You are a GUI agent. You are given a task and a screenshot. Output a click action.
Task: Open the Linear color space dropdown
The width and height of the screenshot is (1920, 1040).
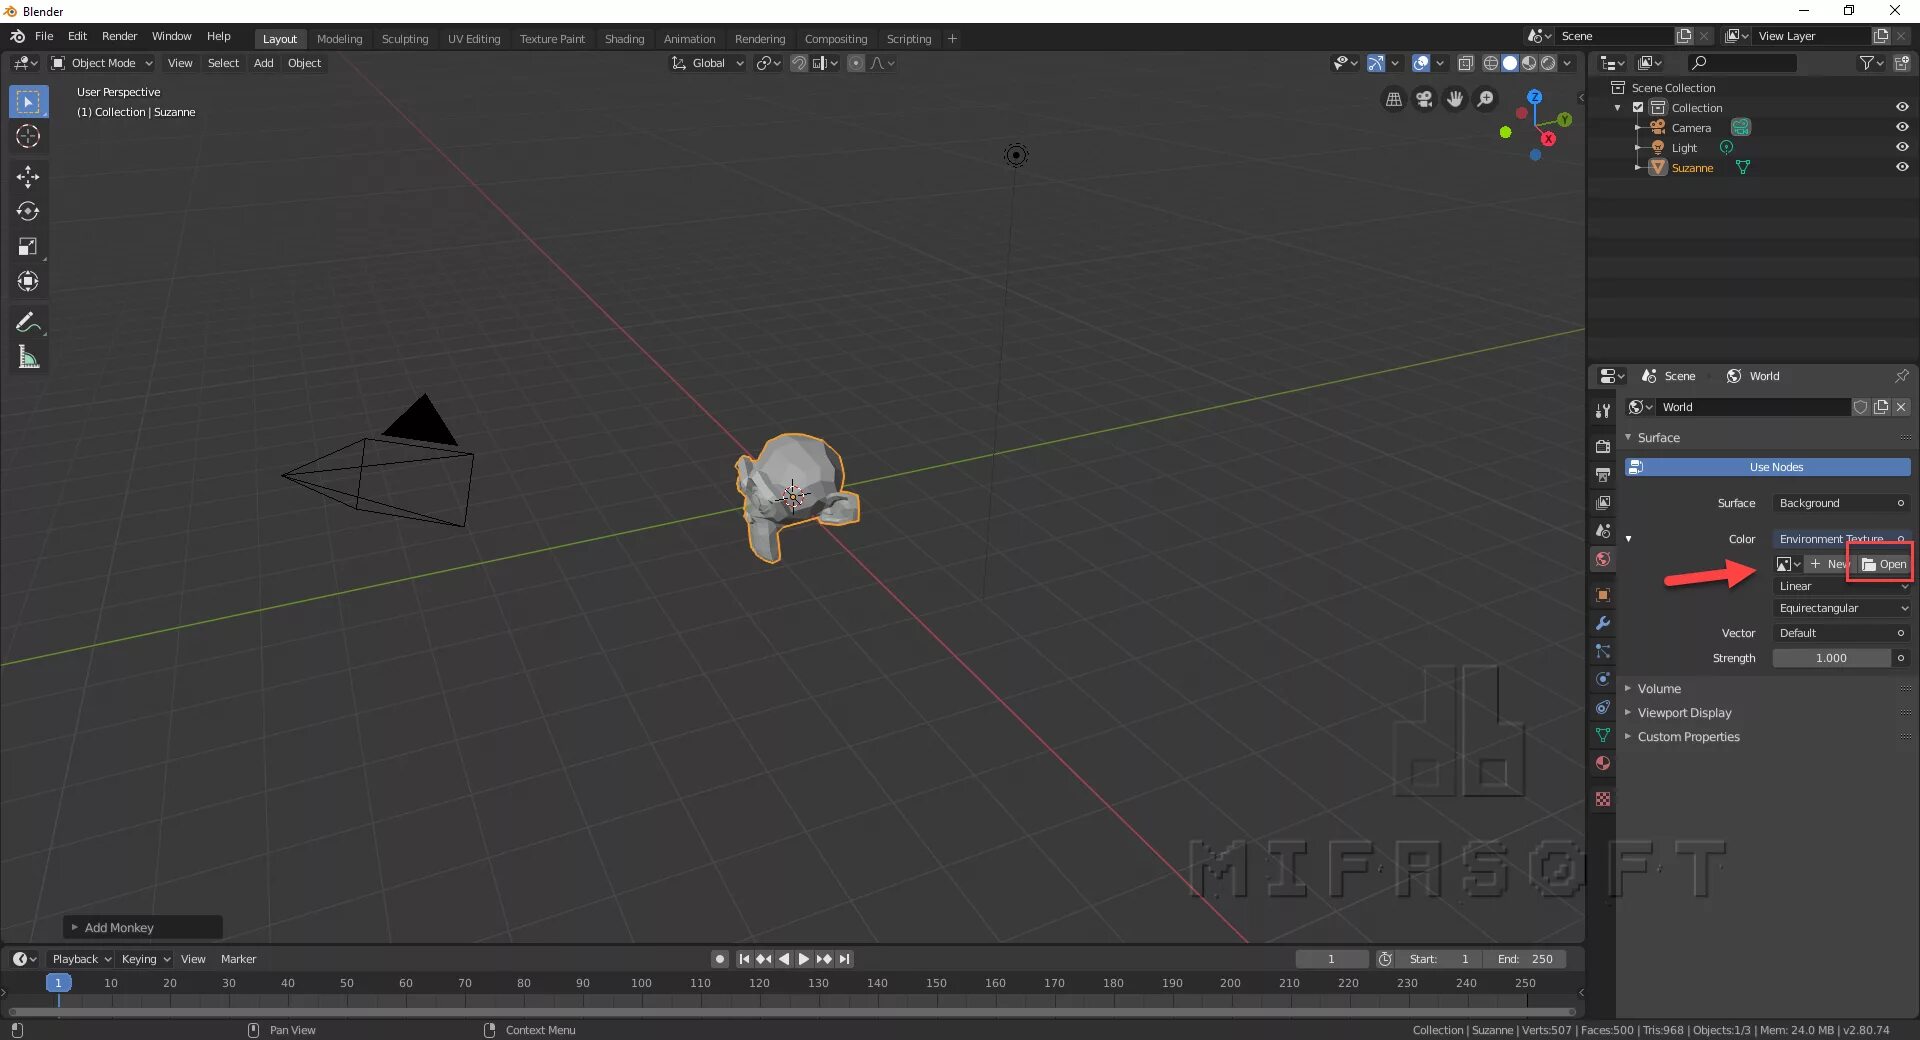(1842, 586)
